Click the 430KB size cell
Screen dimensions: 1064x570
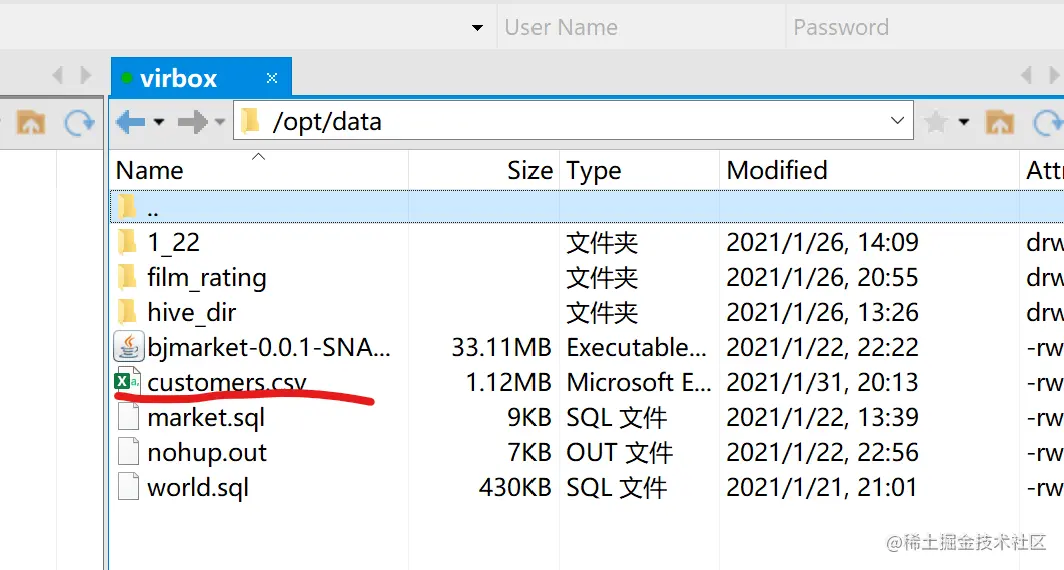pos(515,488)
